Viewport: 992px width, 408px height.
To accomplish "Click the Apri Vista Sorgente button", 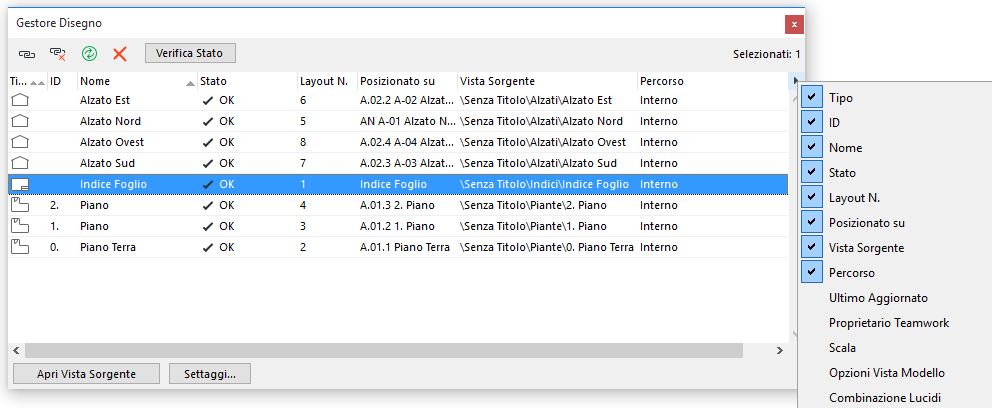I will click(x=85, y=374).
